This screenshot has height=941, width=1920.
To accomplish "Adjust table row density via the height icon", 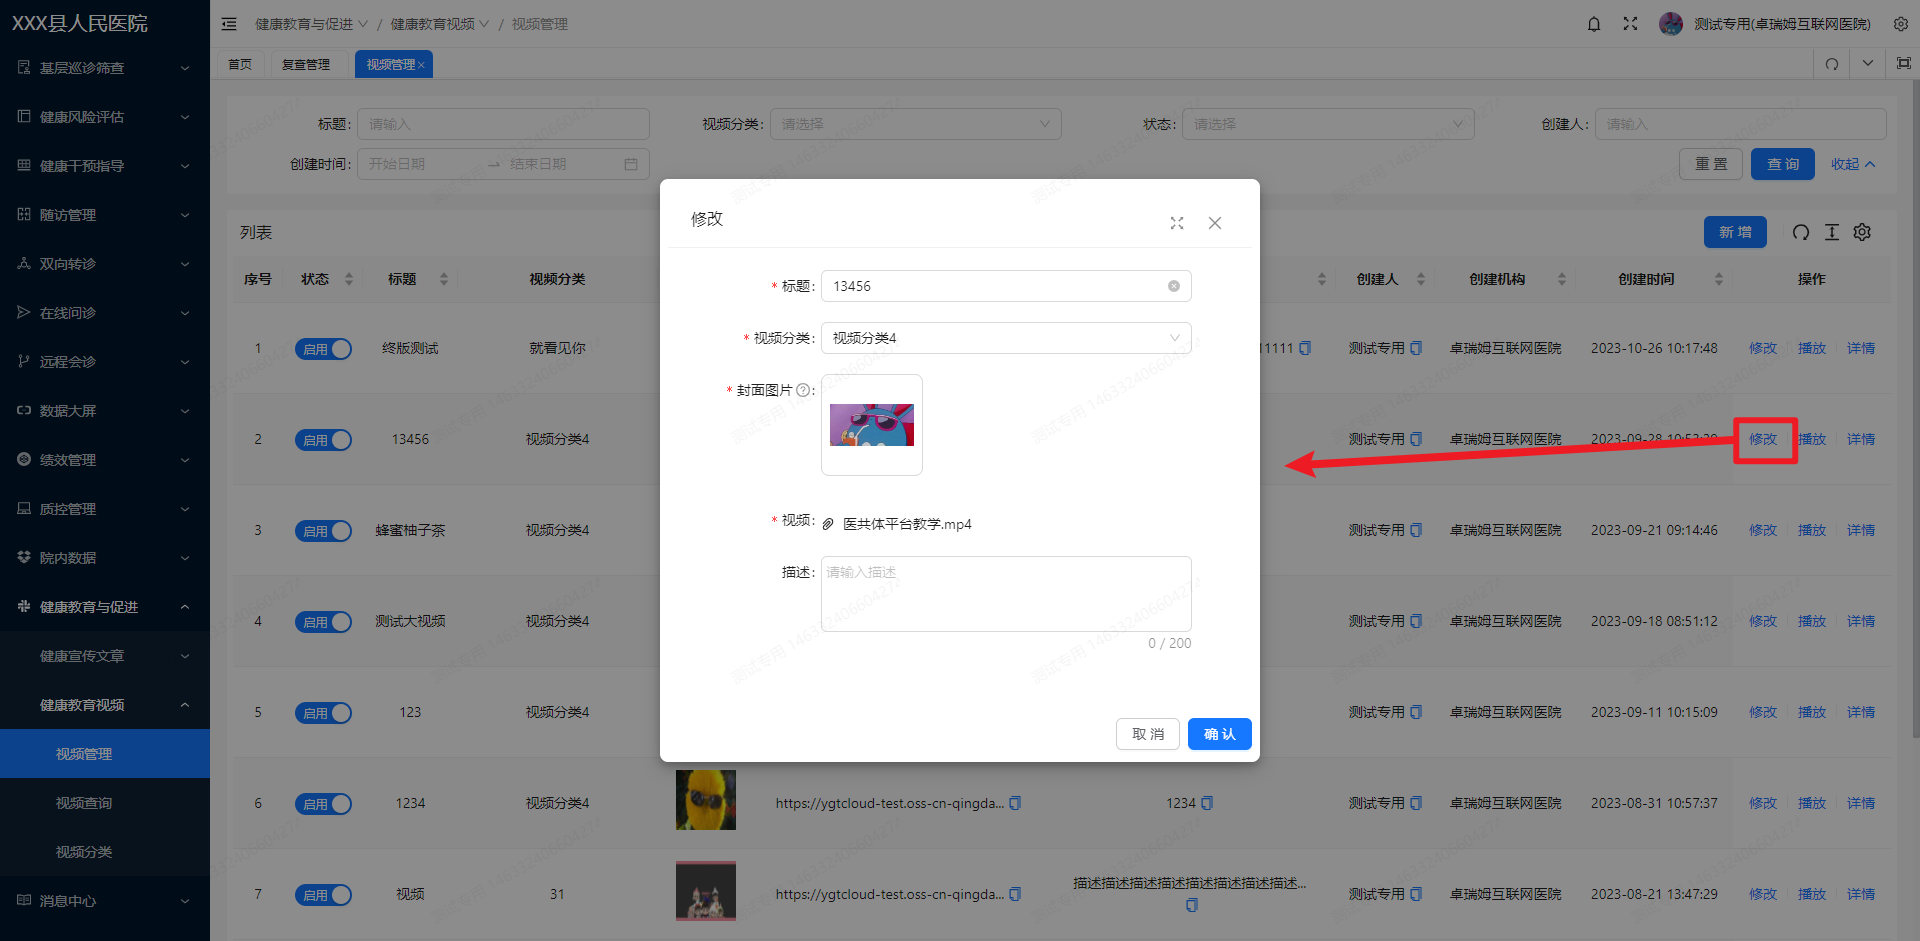I will [x=1832, y=232].
